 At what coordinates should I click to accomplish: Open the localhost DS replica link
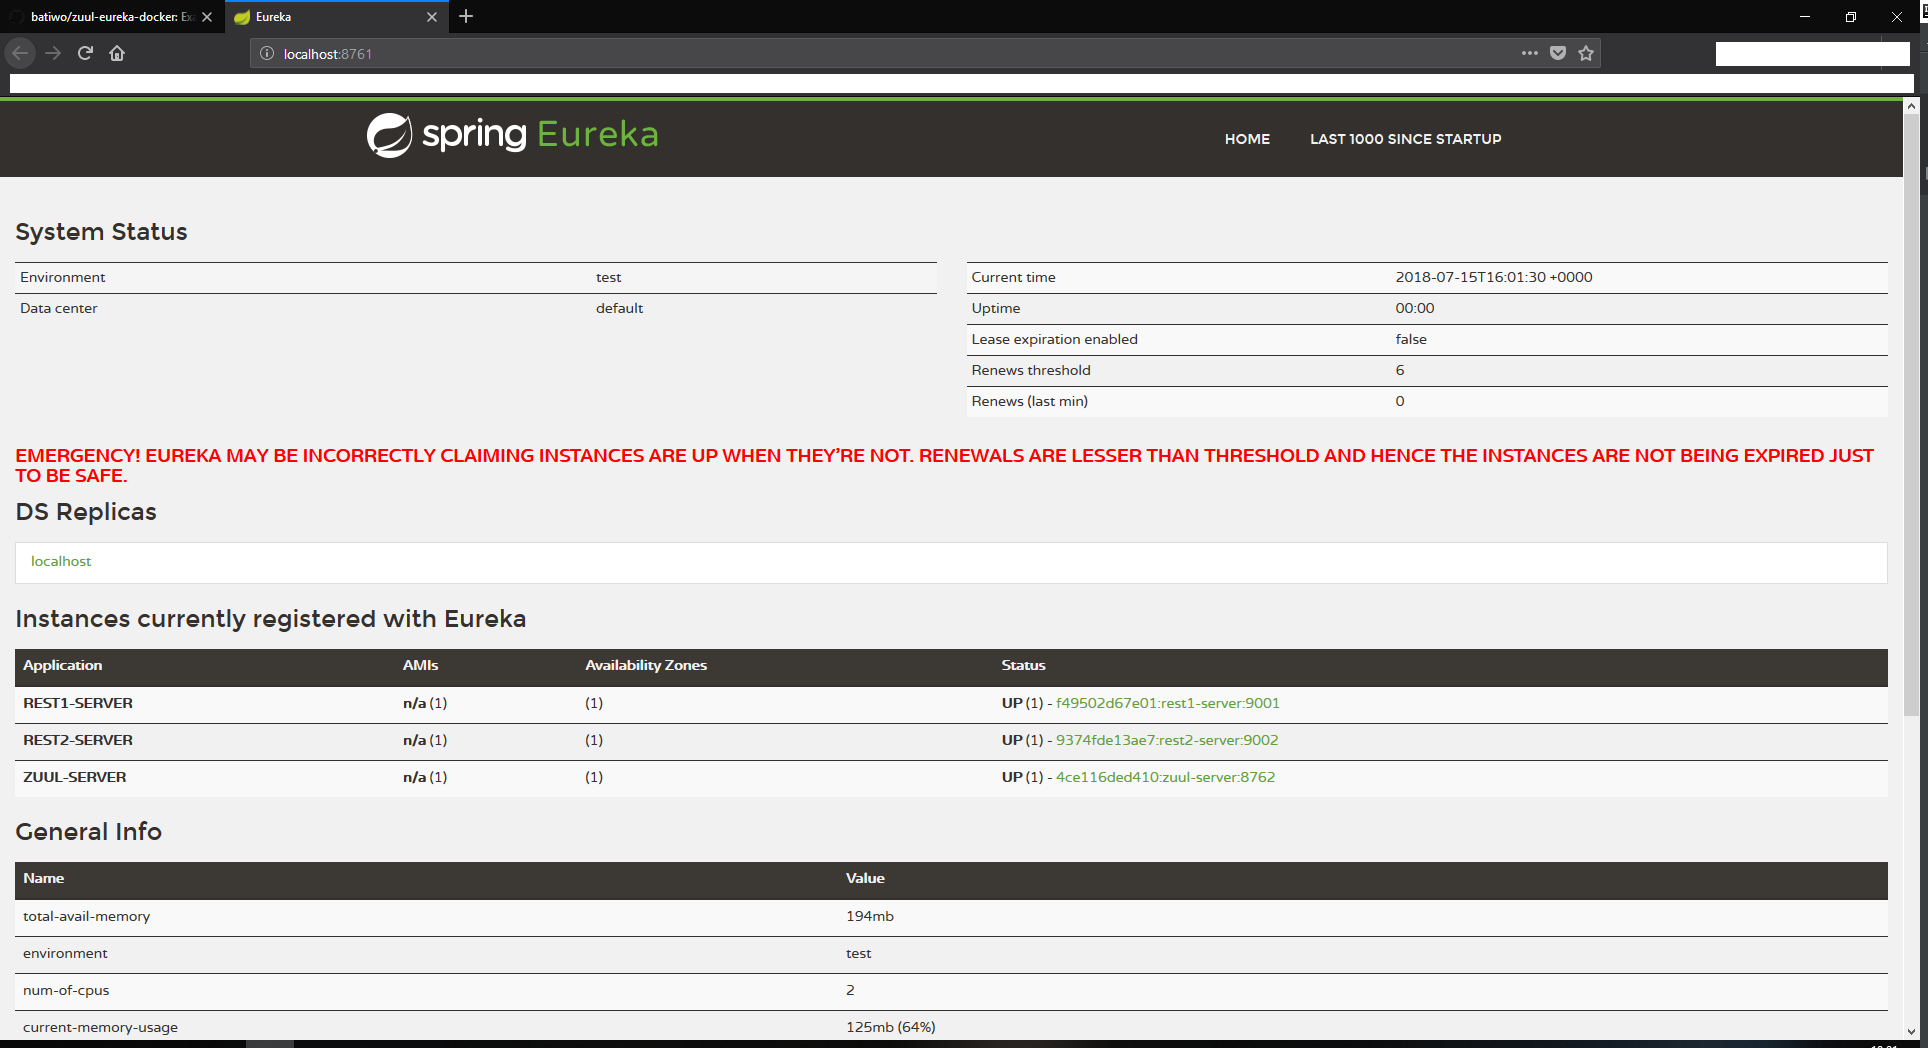pyautogui.click(x=61, y=561)
